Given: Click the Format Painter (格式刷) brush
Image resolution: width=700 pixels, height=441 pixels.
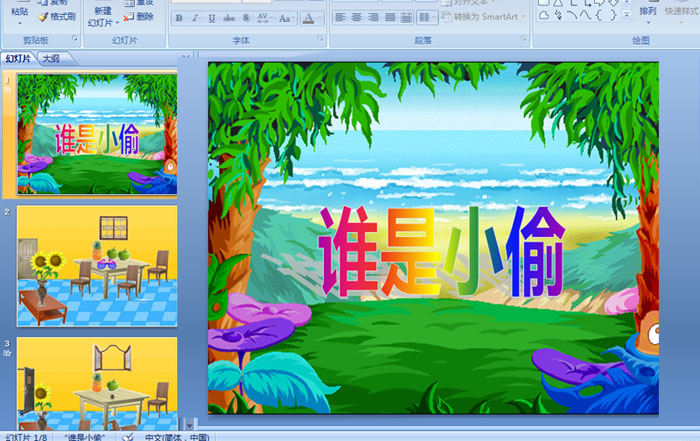Looking at the screenshot, I should (x=56, y=17).
